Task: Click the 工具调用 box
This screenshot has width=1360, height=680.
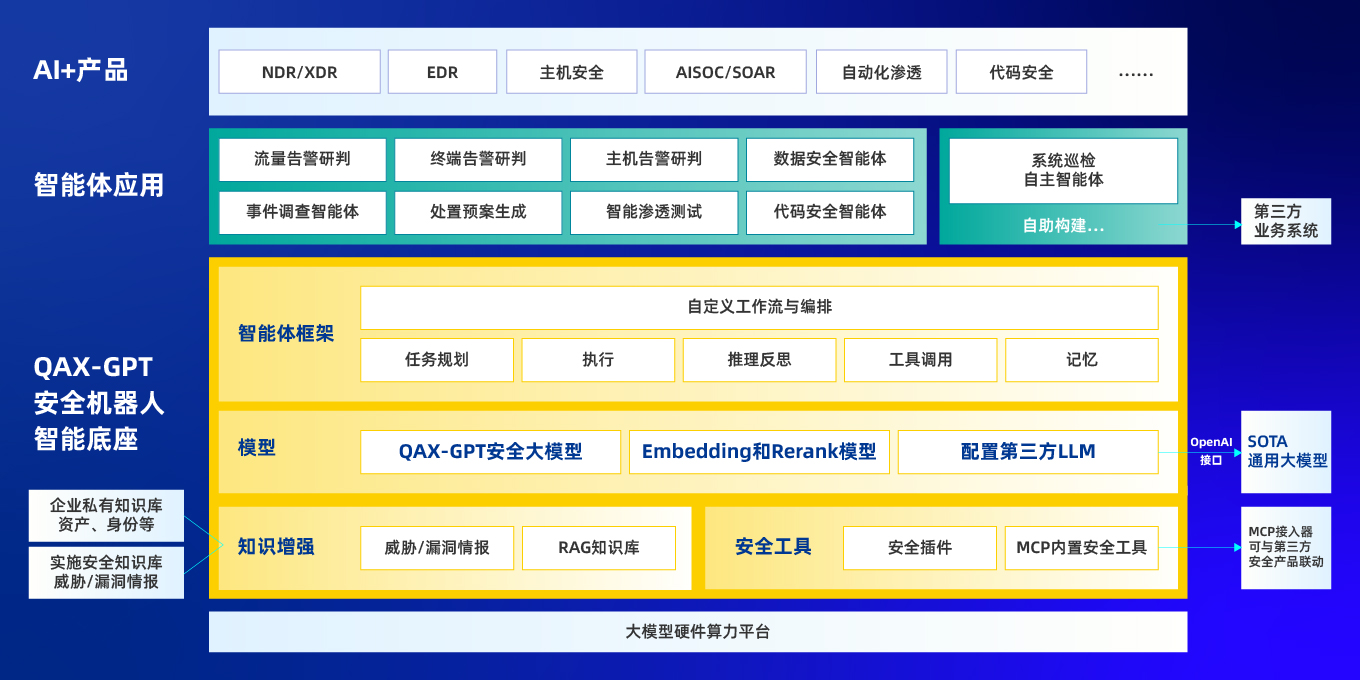Action: 920,360
